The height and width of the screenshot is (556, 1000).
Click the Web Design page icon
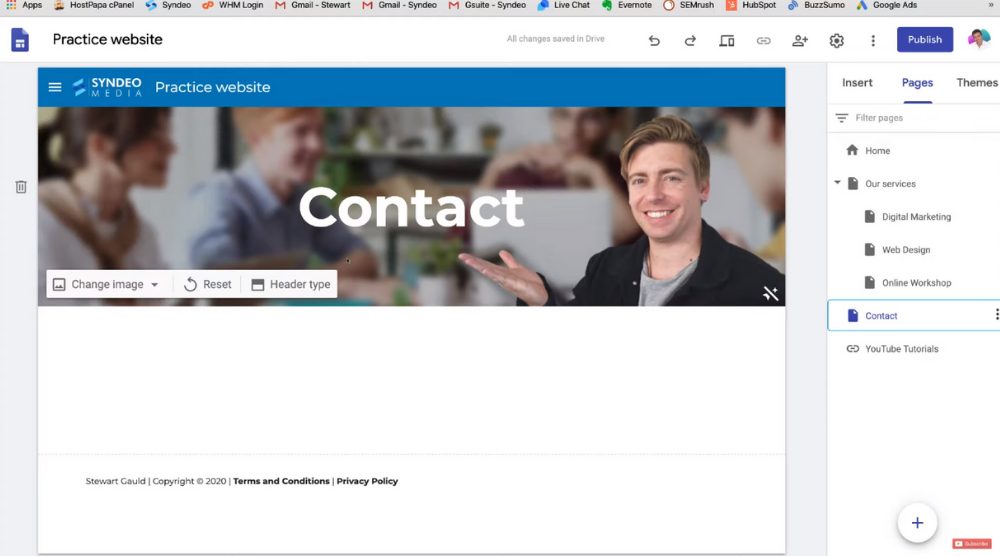click(x=869, y=249)
